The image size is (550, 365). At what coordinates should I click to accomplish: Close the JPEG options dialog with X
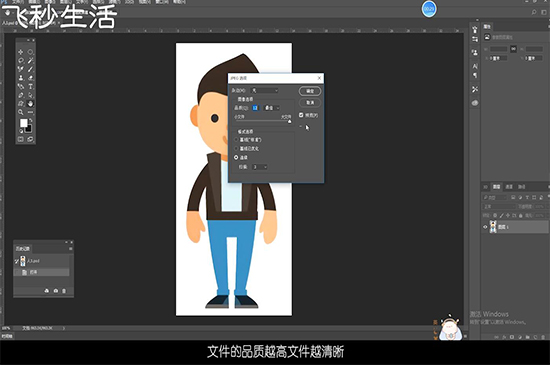tap(319, 78)
